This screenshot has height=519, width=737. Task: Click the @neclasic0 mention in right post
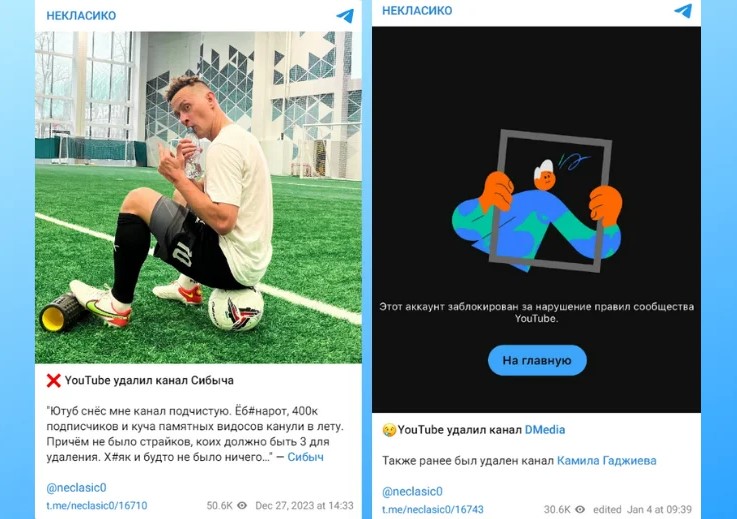point(412,492)
